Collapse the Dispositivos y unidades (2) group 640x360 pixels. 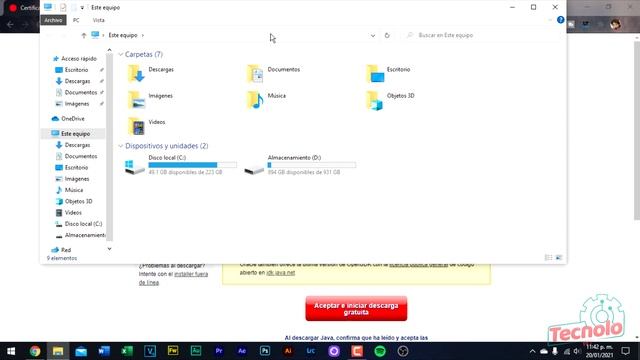tap(120, 146)
